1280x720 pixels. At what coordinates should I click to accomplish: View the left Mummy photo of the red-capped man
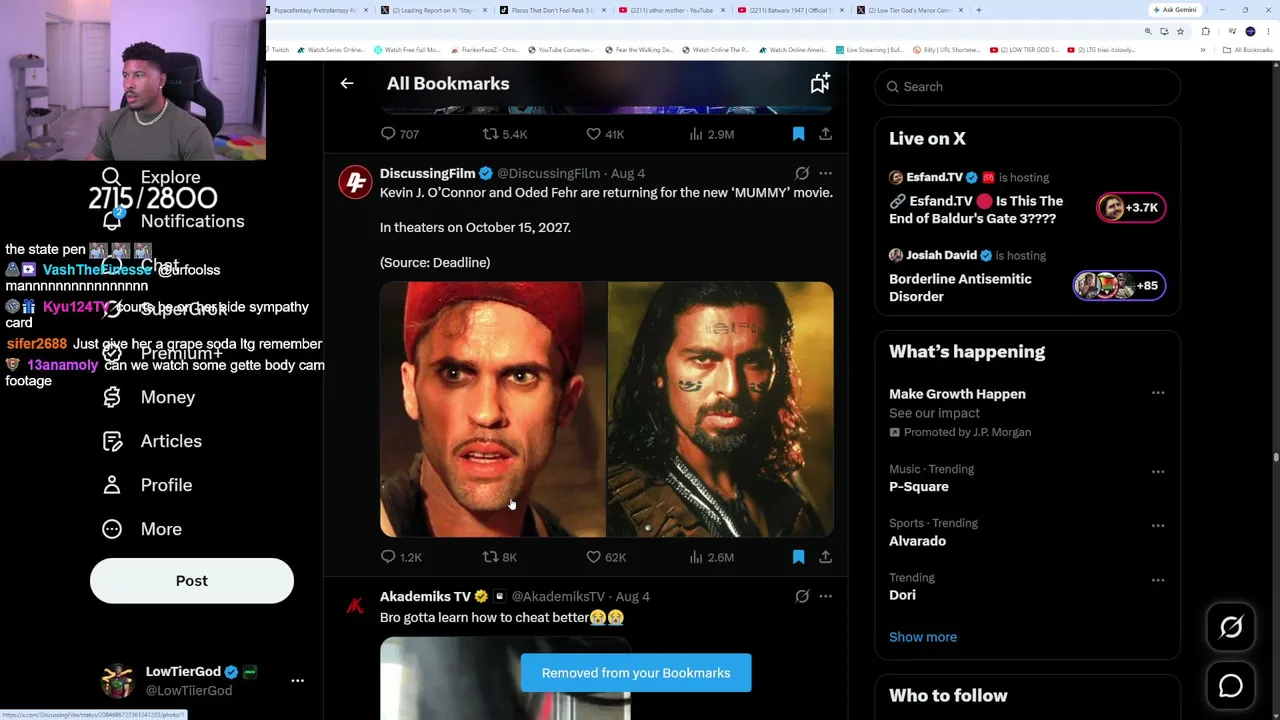click(x=493, y=409)
